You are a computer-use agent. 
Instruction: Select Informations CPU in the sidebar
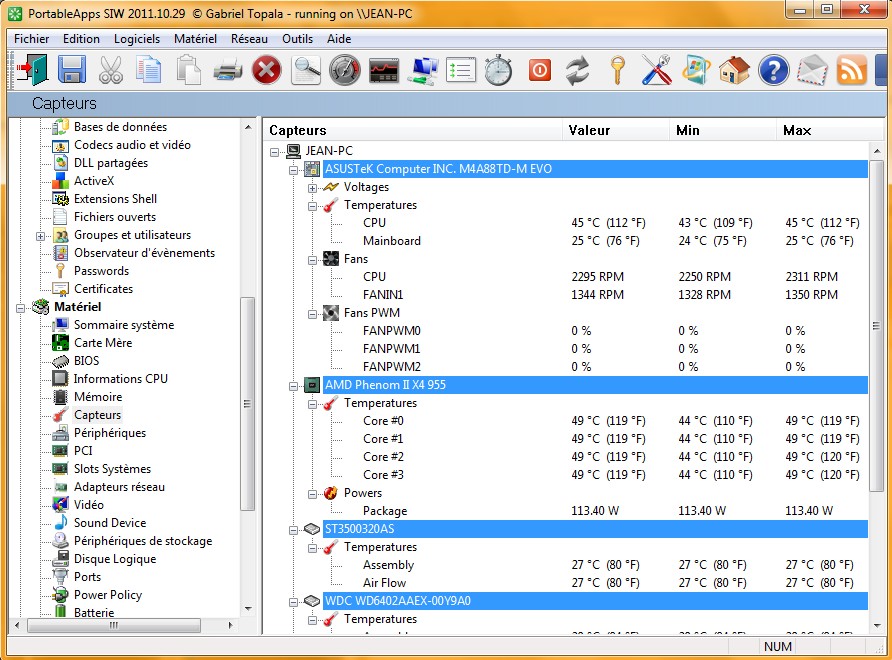(121, 378)
